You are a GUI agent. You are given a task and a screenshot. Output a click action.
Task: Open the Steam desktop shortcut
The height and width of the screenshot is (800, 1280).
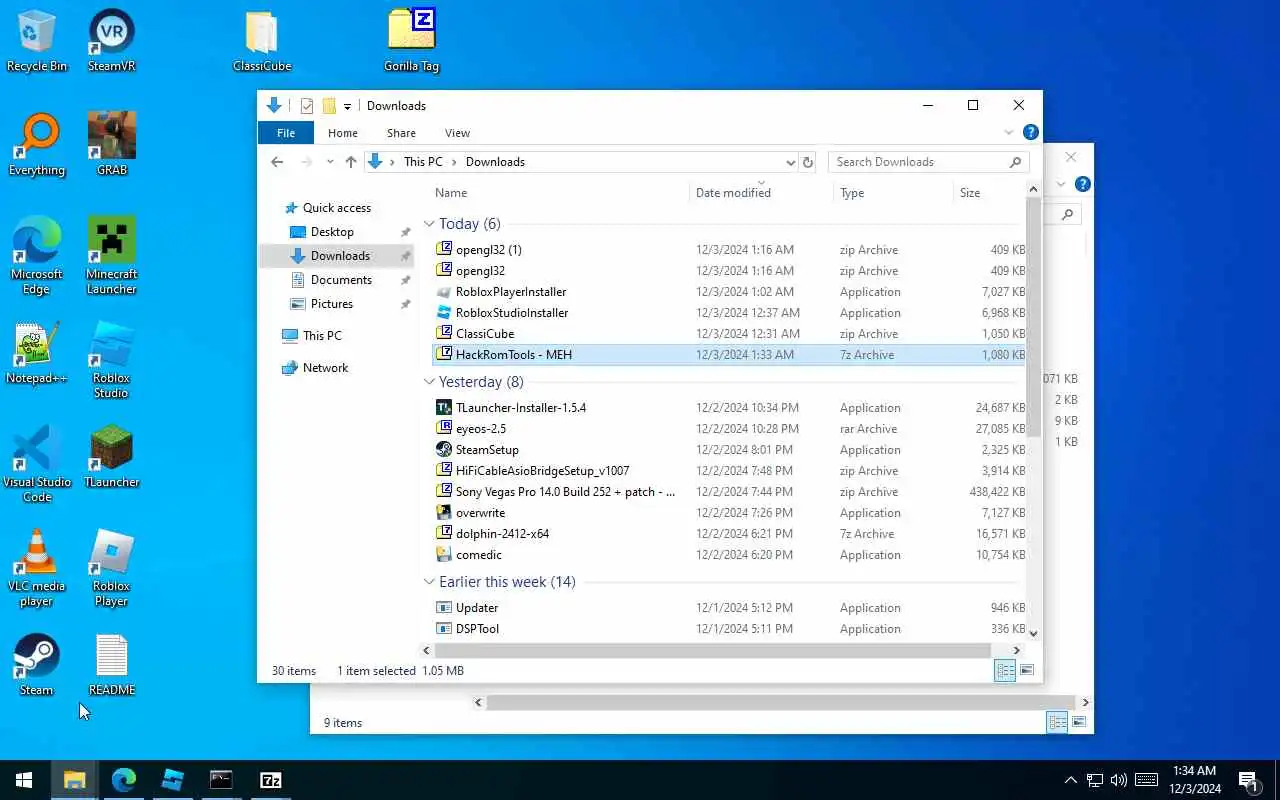click(x=36, y=665)
